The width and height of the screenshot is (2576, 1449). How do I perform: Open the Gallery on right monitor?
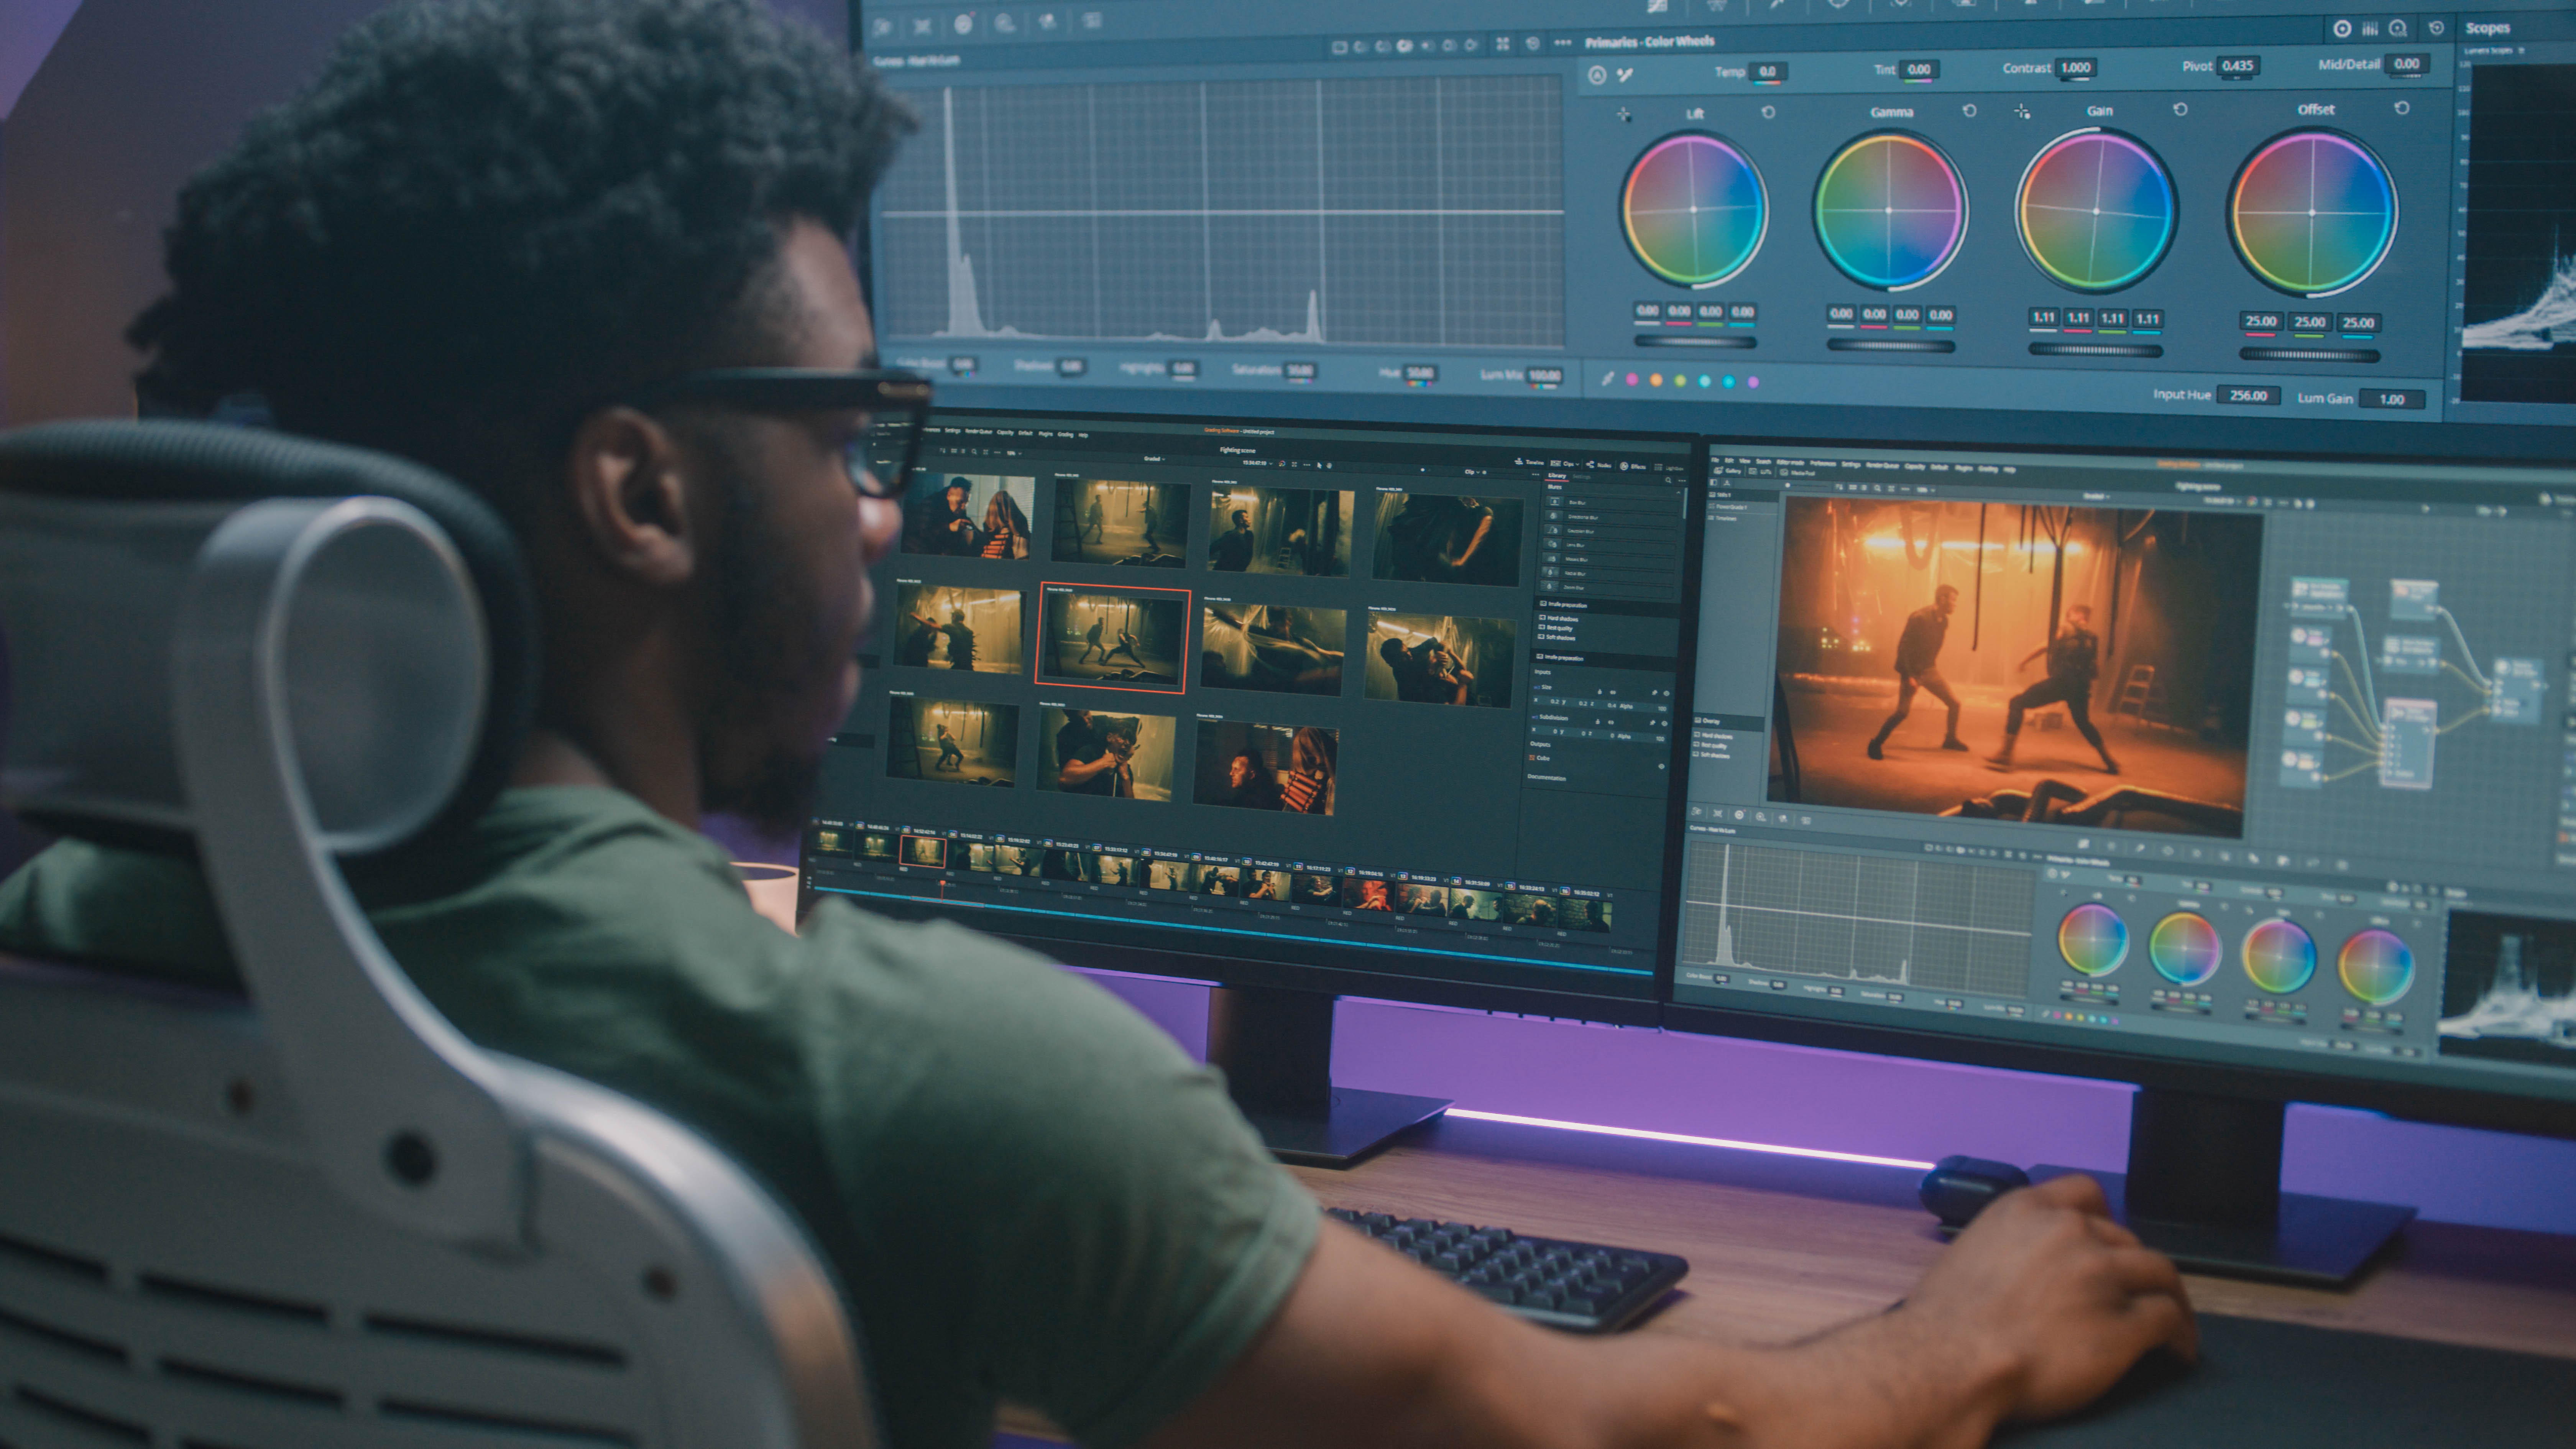tap(1728, 471)
